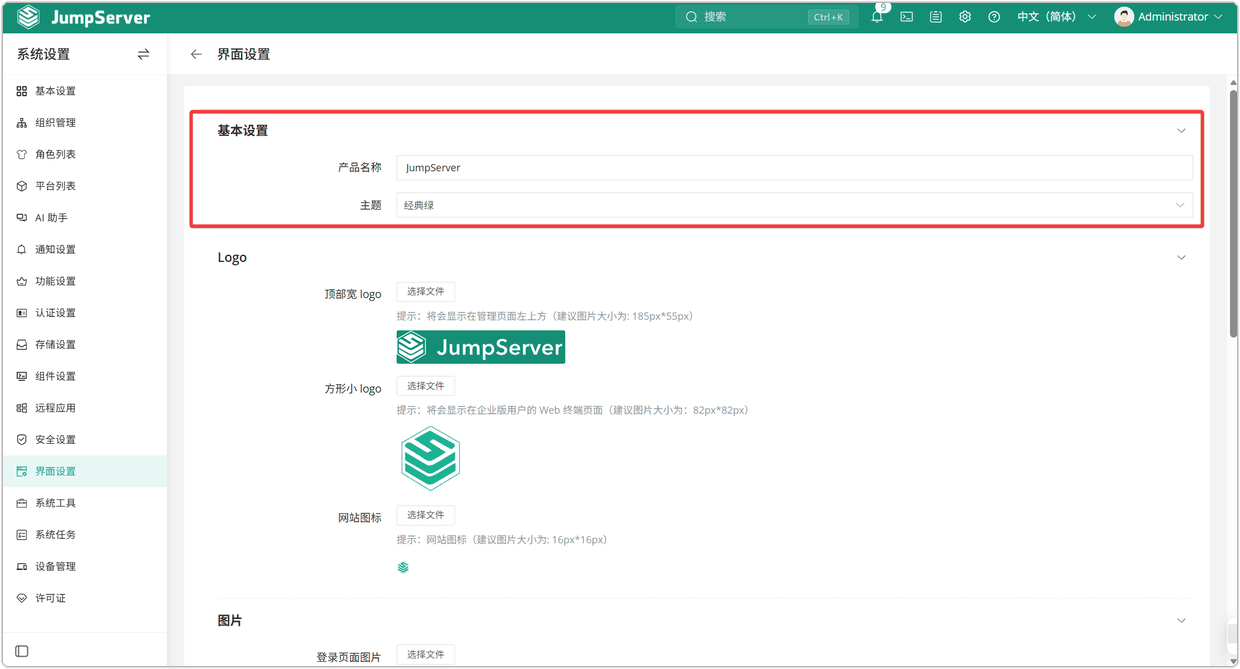Click the 基本设置 sidebar grid icon

coord(22,91)
